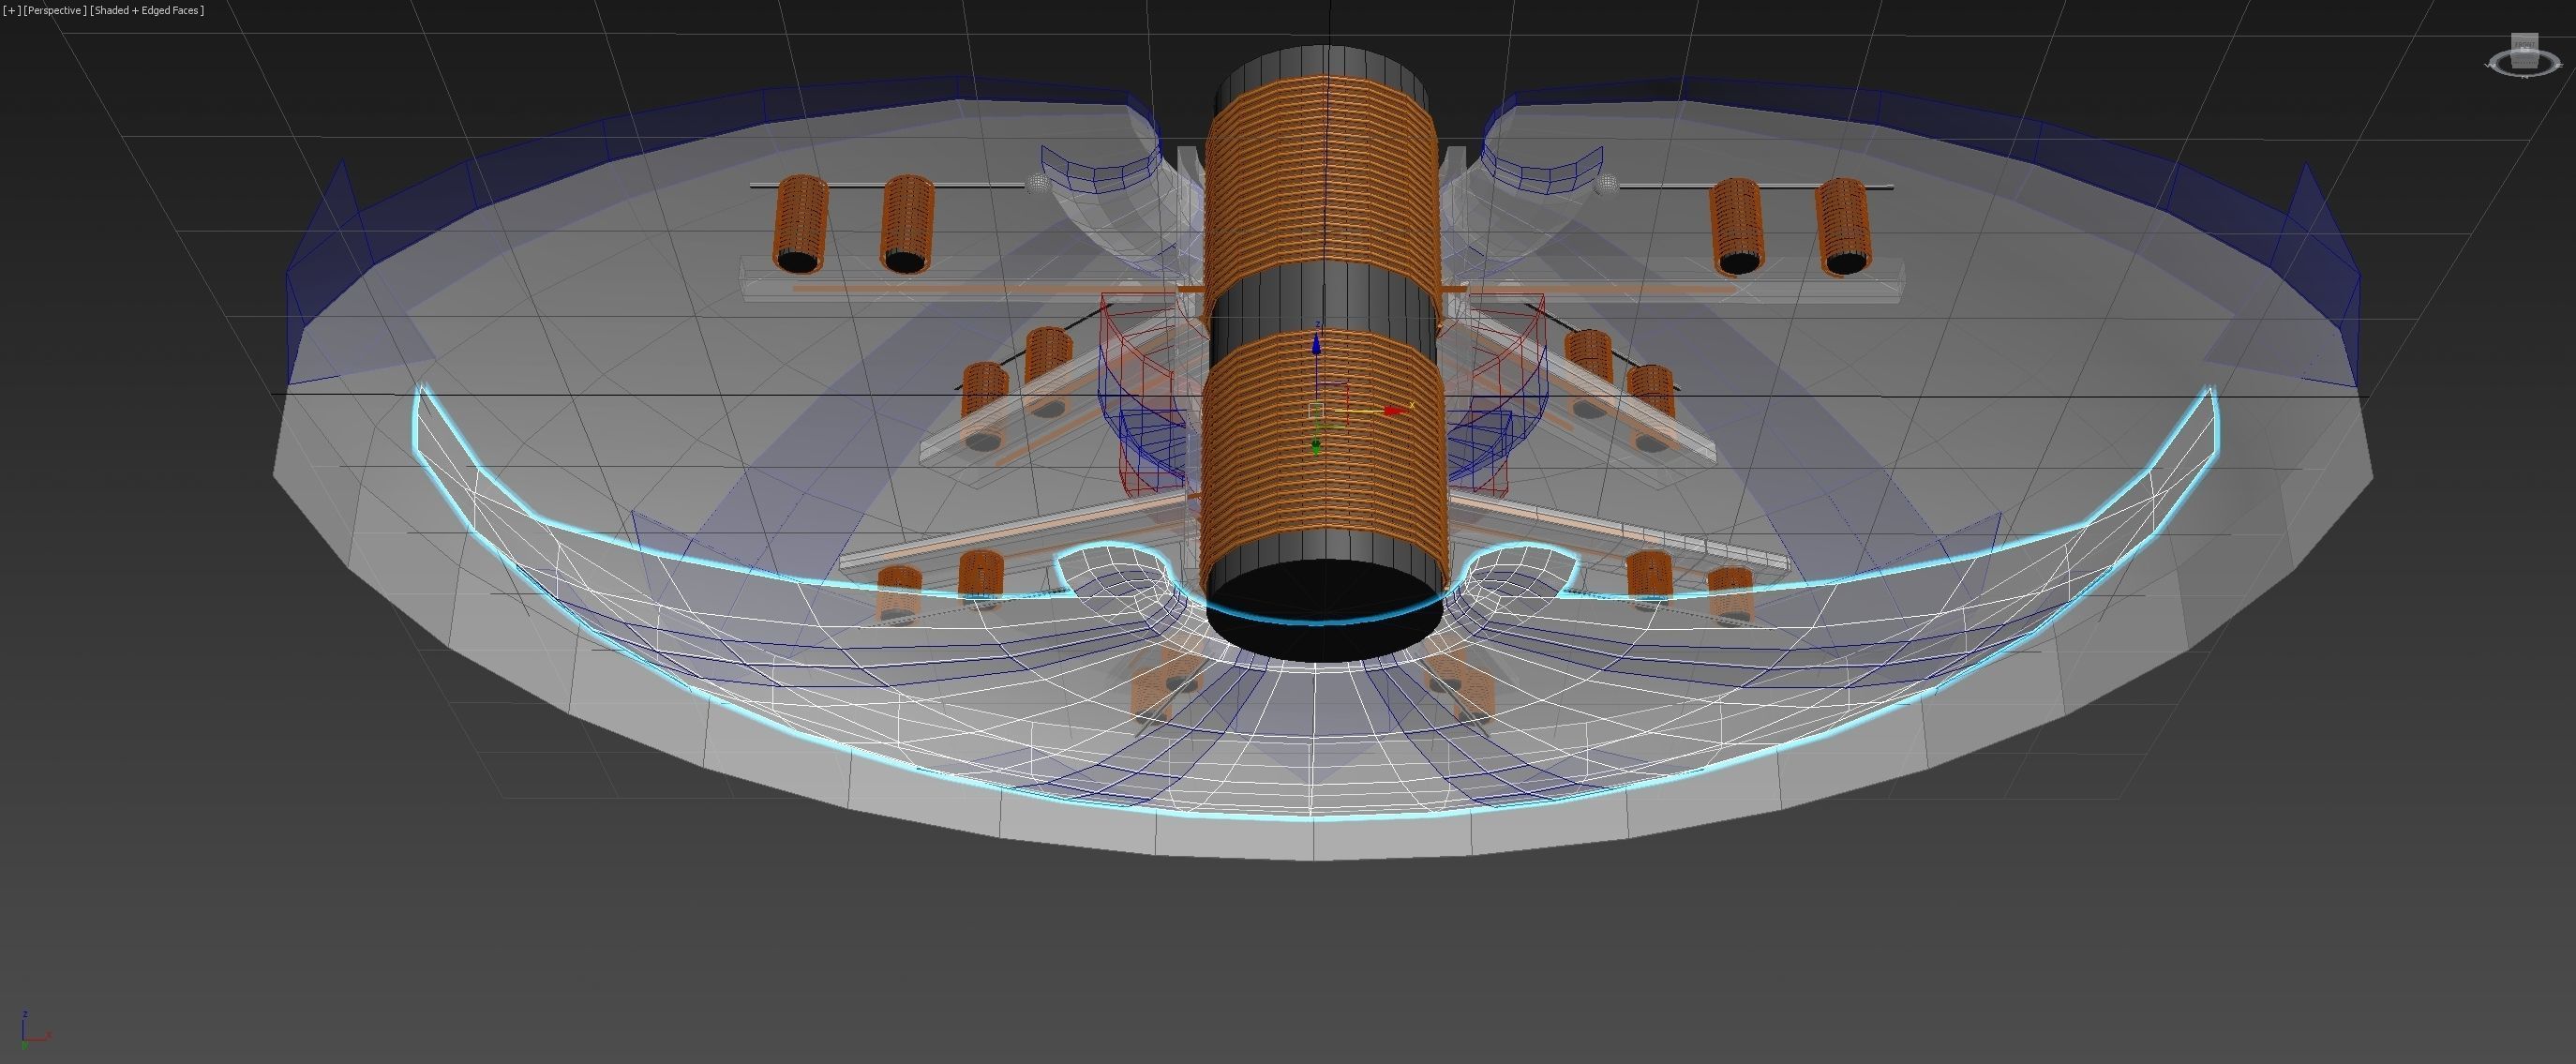Viewport: 2576px width, 1064px height.
Task: Click the green Y-axis handle of the move gizmo
Action: [1316, 446]
